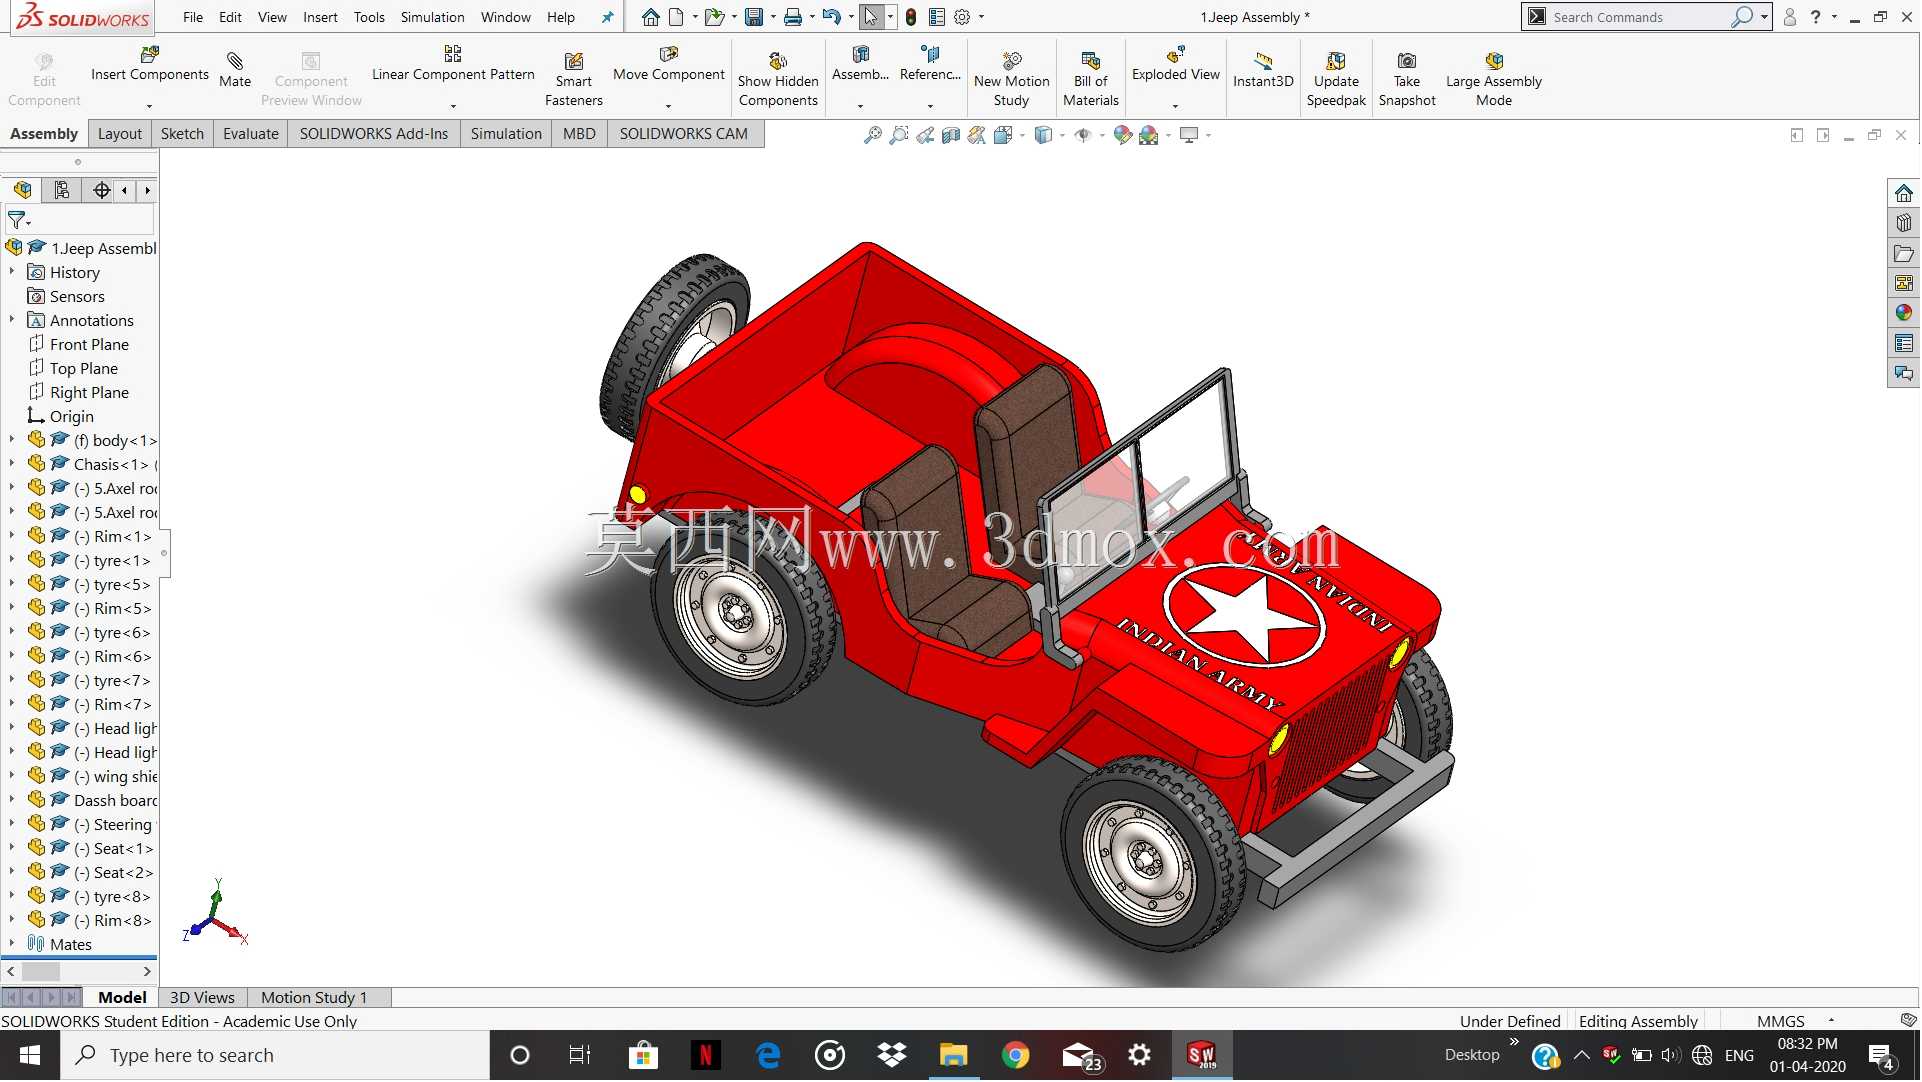Image resolution: width=1922 pixels, height=1082 pixels.
Task: Click Previous View icon
Action: [925, 135]
